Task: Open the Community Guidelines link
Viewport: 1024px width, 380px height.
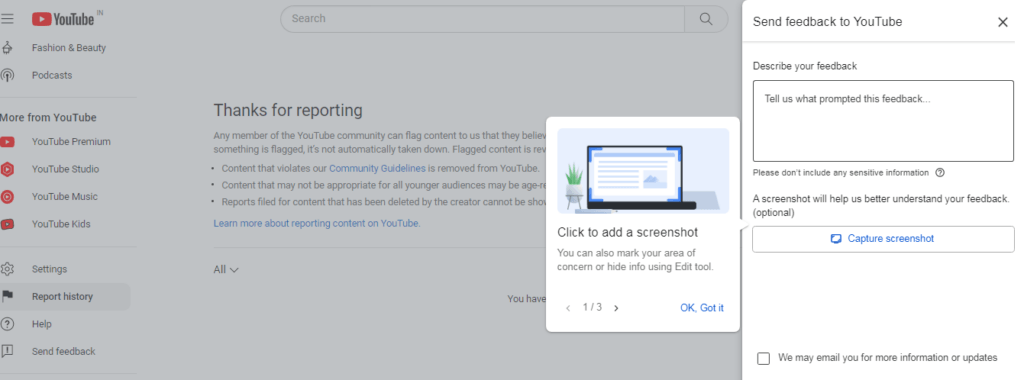Action: pos(377,168)
